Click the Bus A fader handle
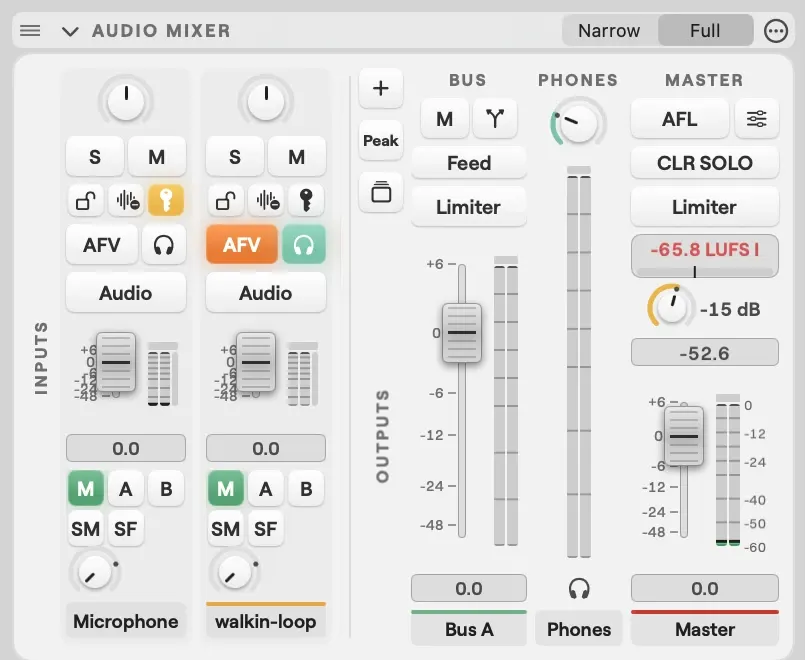 click(x=462, y=333)
